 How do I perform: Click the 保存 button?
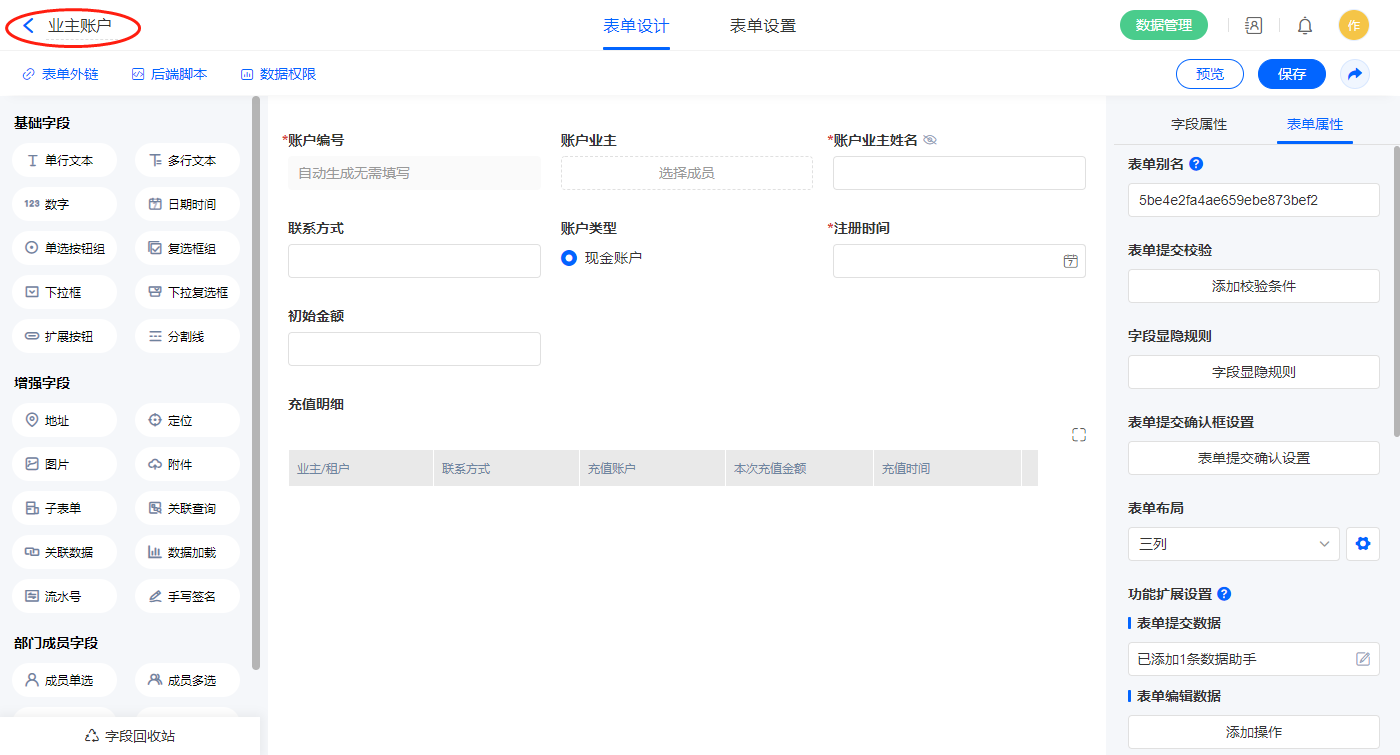tap(1291, 74)
